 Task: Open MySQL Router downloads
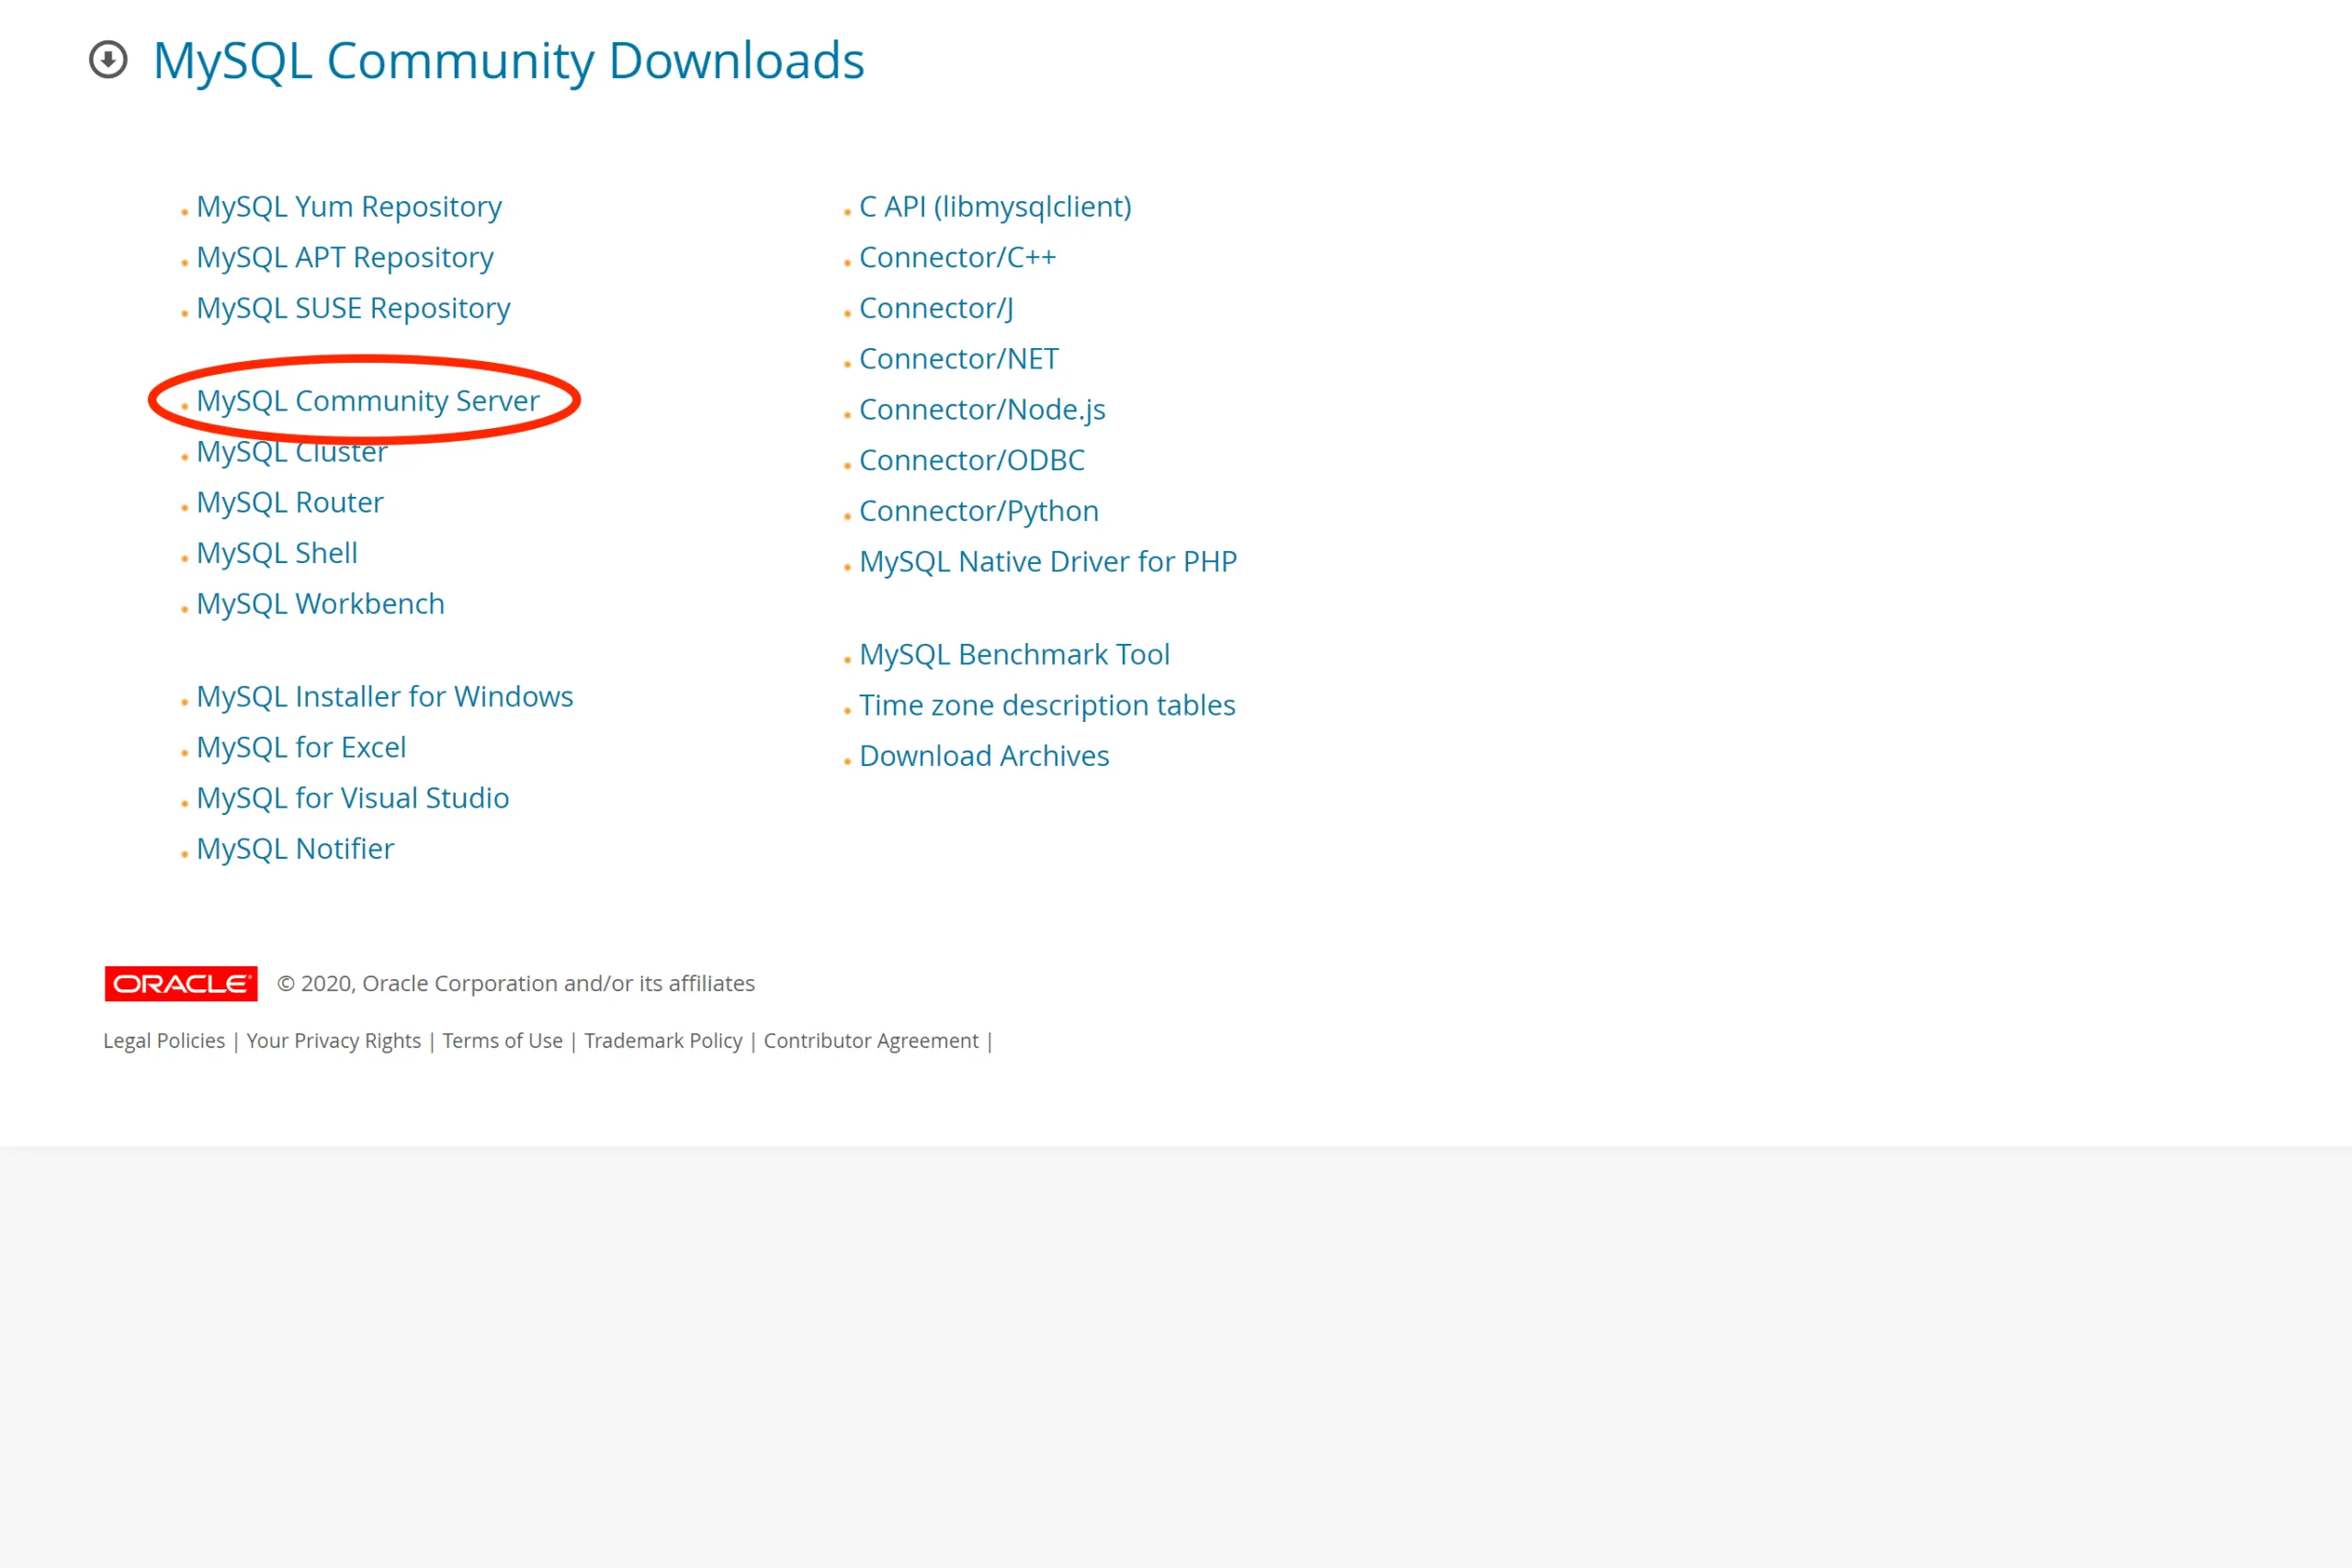[290, 502]
